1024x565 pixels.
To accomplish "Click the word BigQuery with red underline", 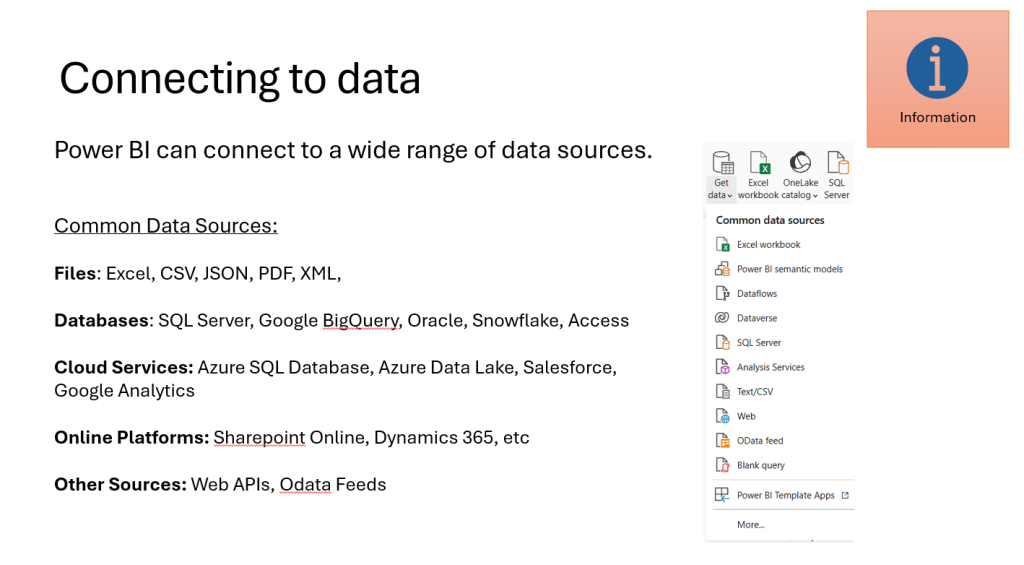I will tap(360, 321).
